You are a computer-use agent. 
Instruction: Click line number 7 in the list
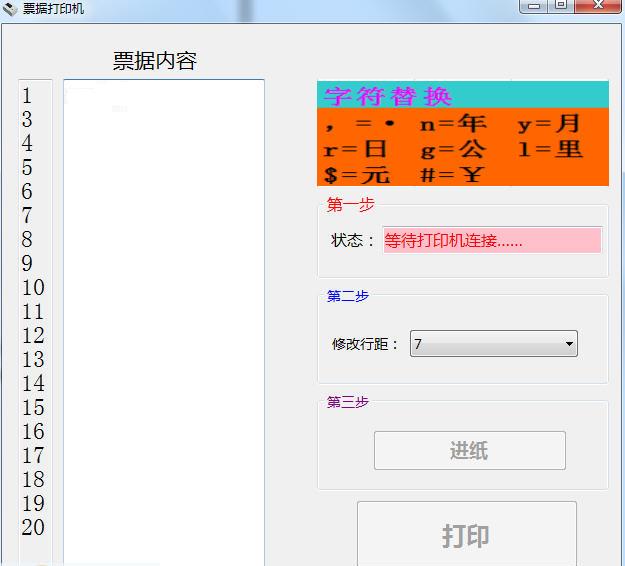coord(27,216)
